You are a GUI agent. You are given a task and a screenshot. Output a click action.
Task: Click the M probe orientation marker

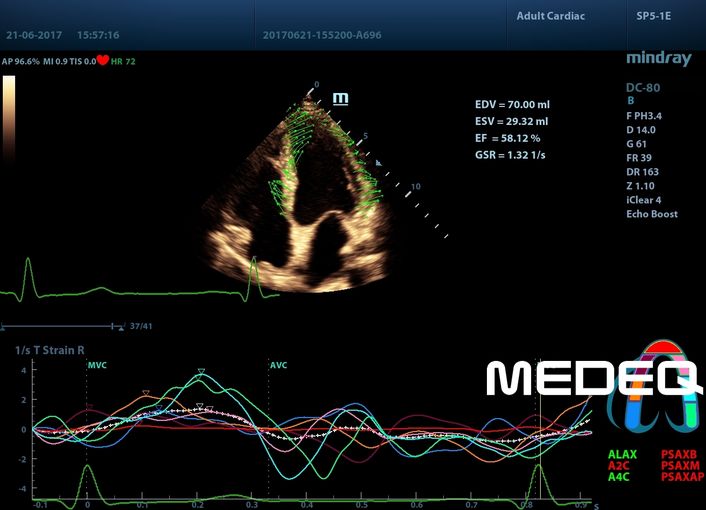341,98
